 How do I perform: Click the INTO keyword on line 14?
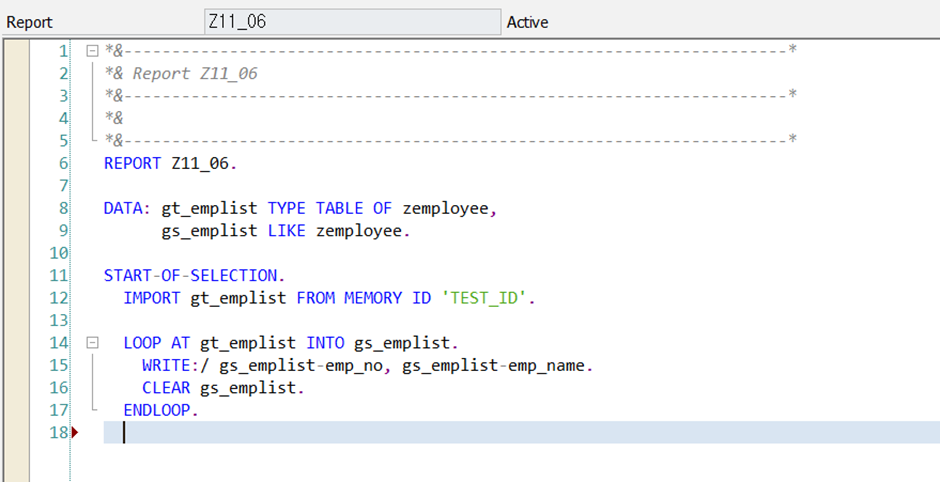point(325,343)
